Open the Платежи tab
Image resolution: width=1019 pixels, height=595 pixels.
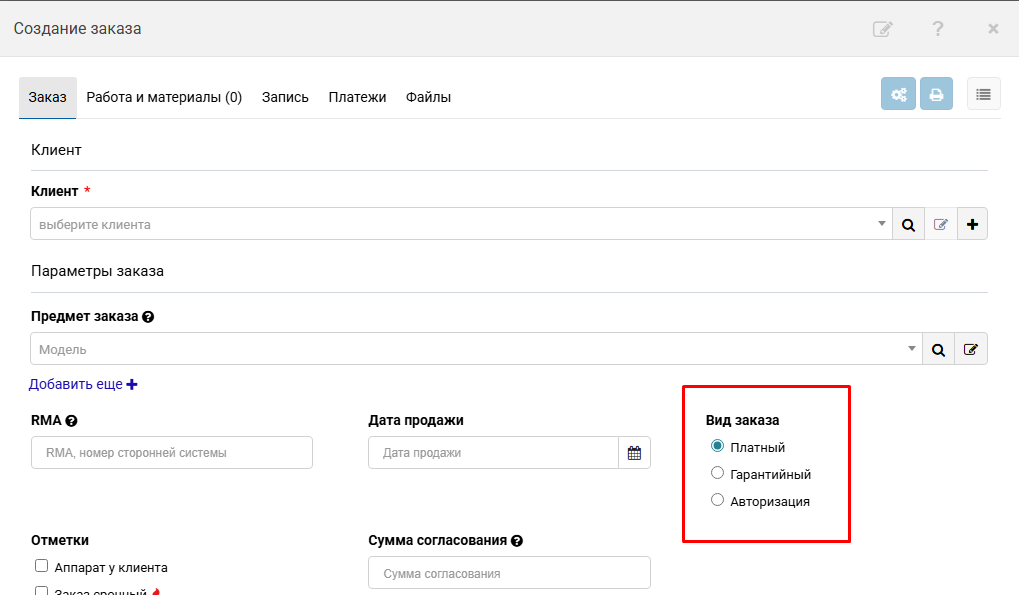[357, 97]
